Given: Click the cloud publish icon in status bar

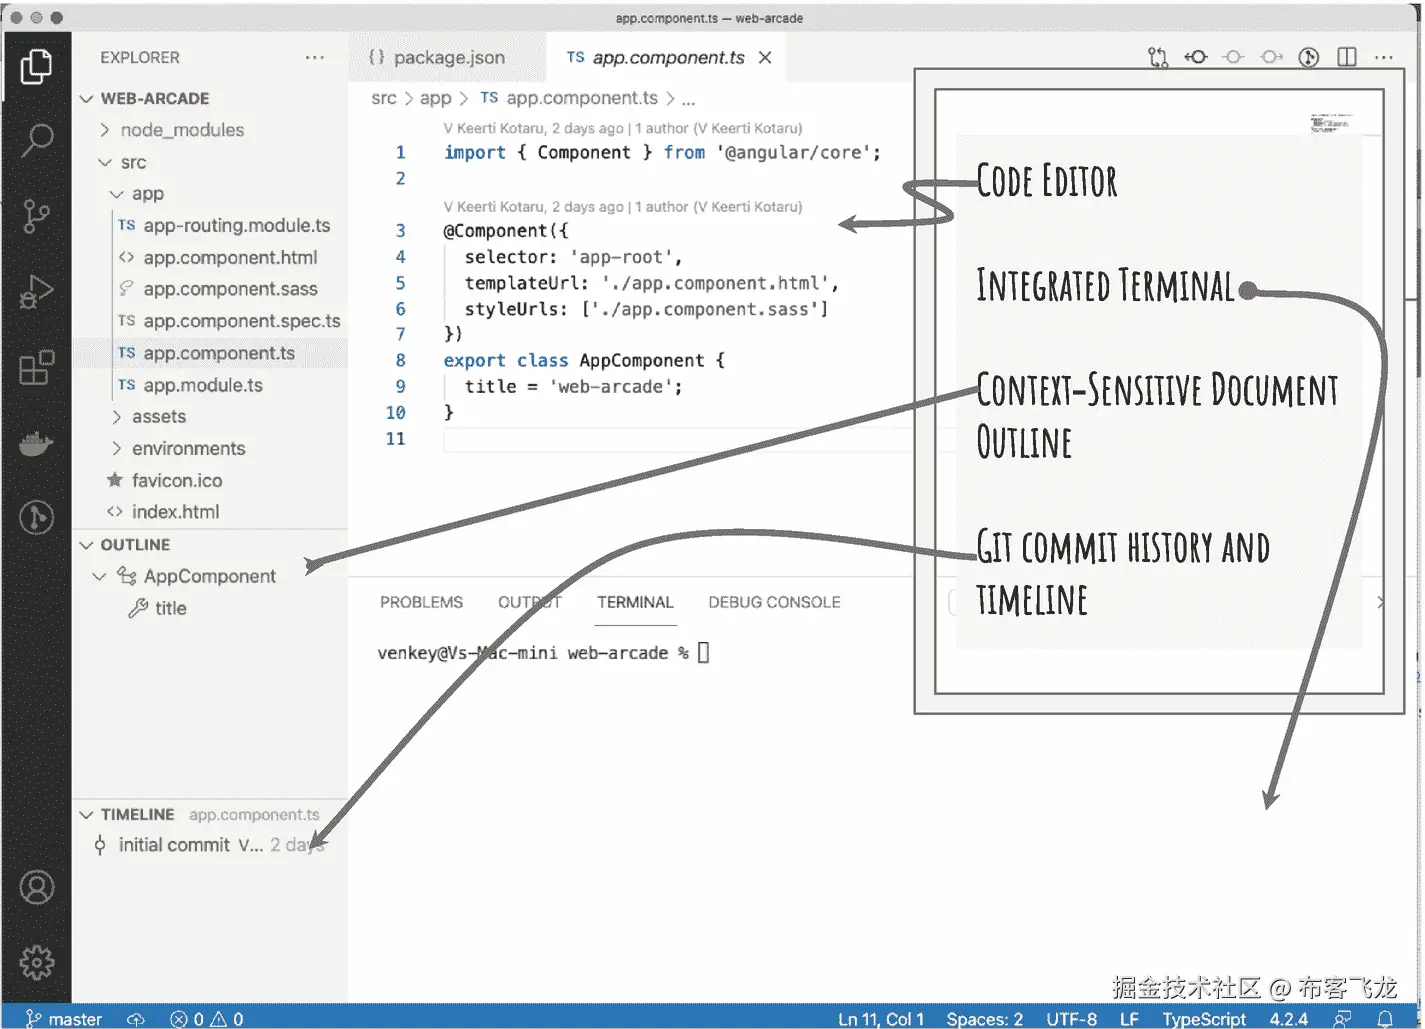Looking at the screenshot, I should tap(136, 1019).
